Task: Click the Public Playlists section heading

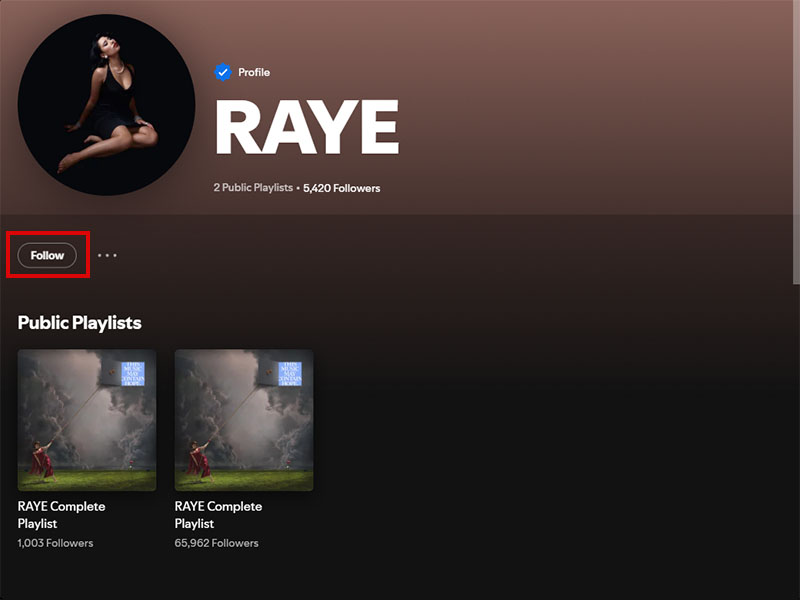Action: point(80,322)
